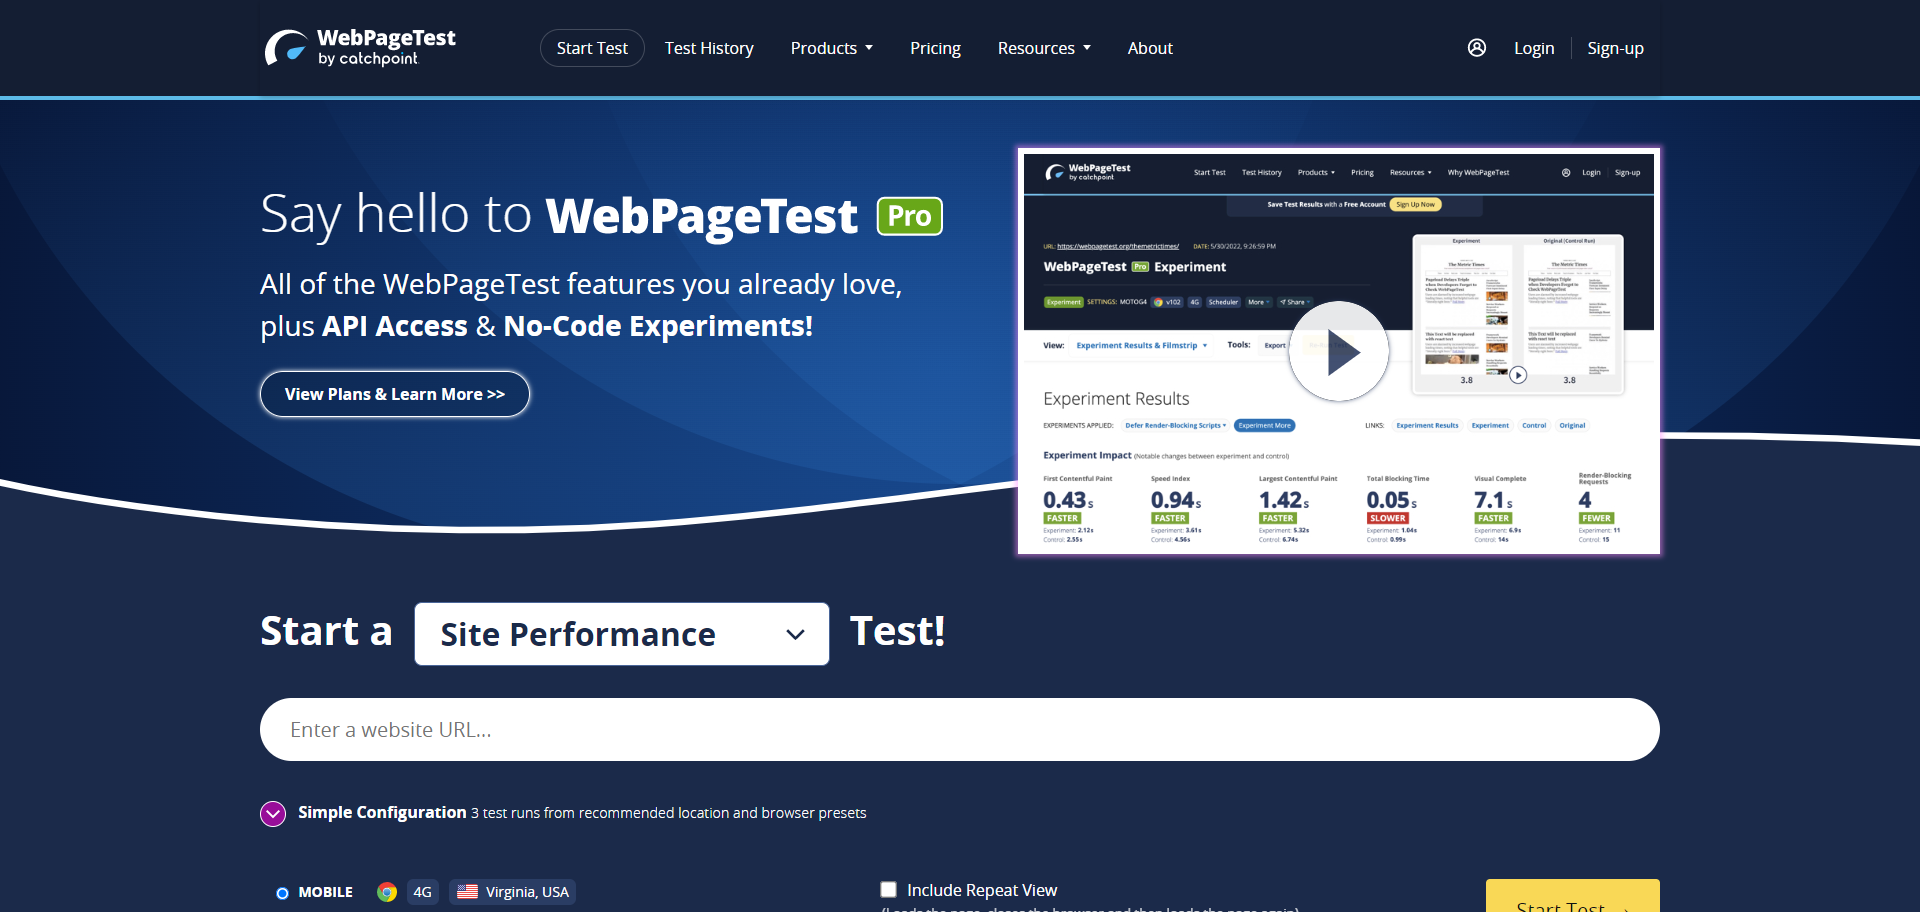
Task: Click View Plans & Learn More
Action: pyautogui.click(x=394, y=393)
